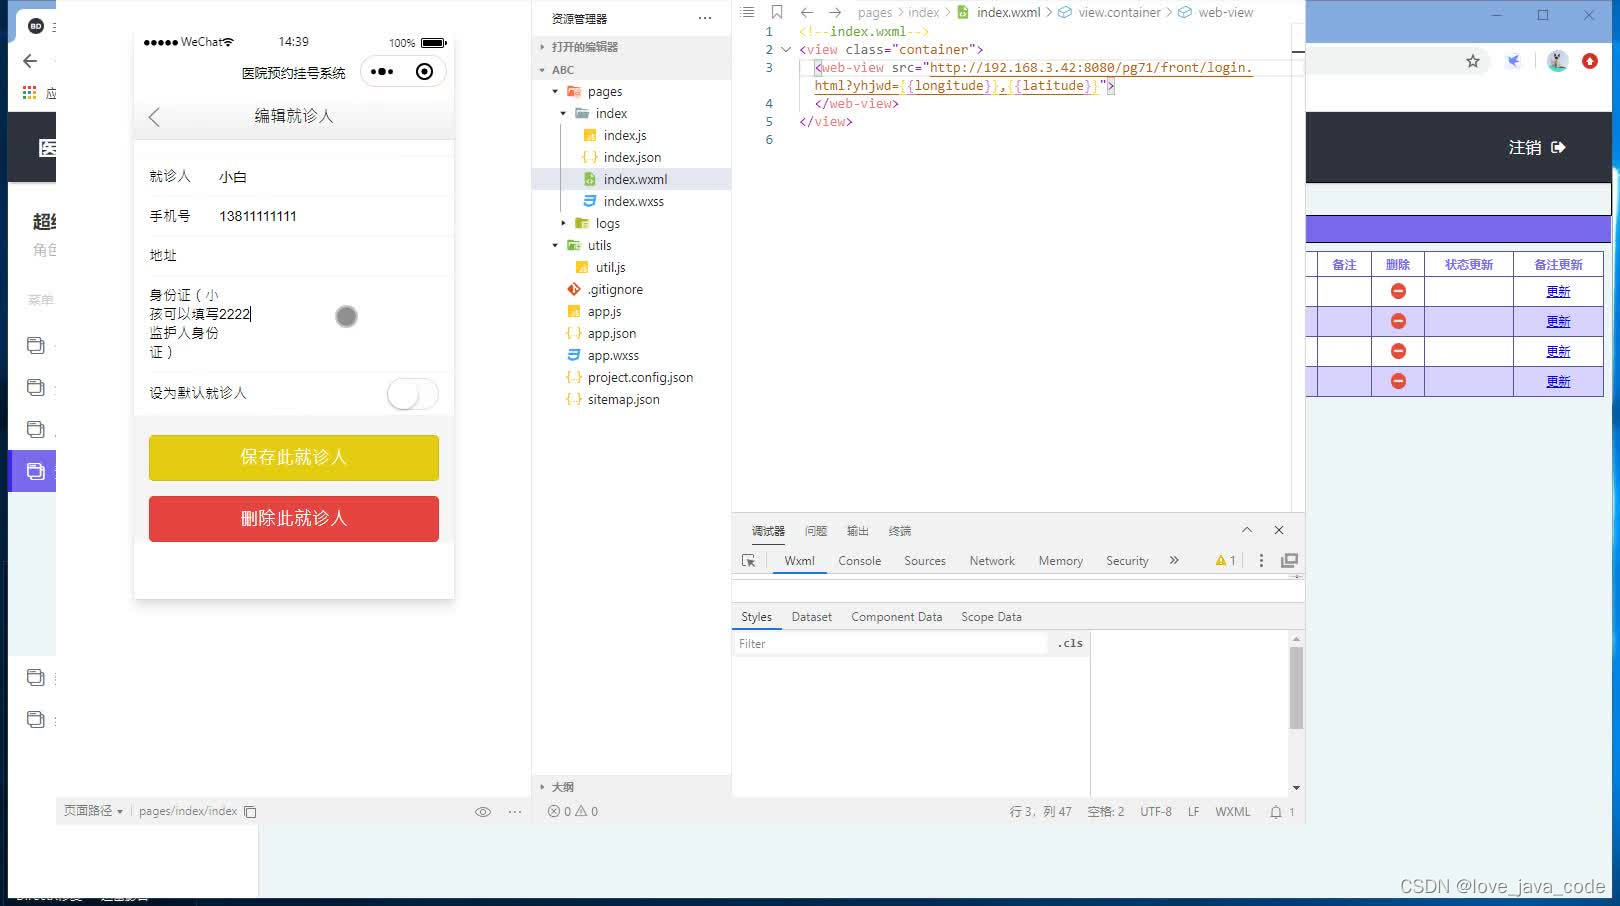Navigate forward in the editor history
This screenshot has width=1620, height=906.
click(835, 12)
